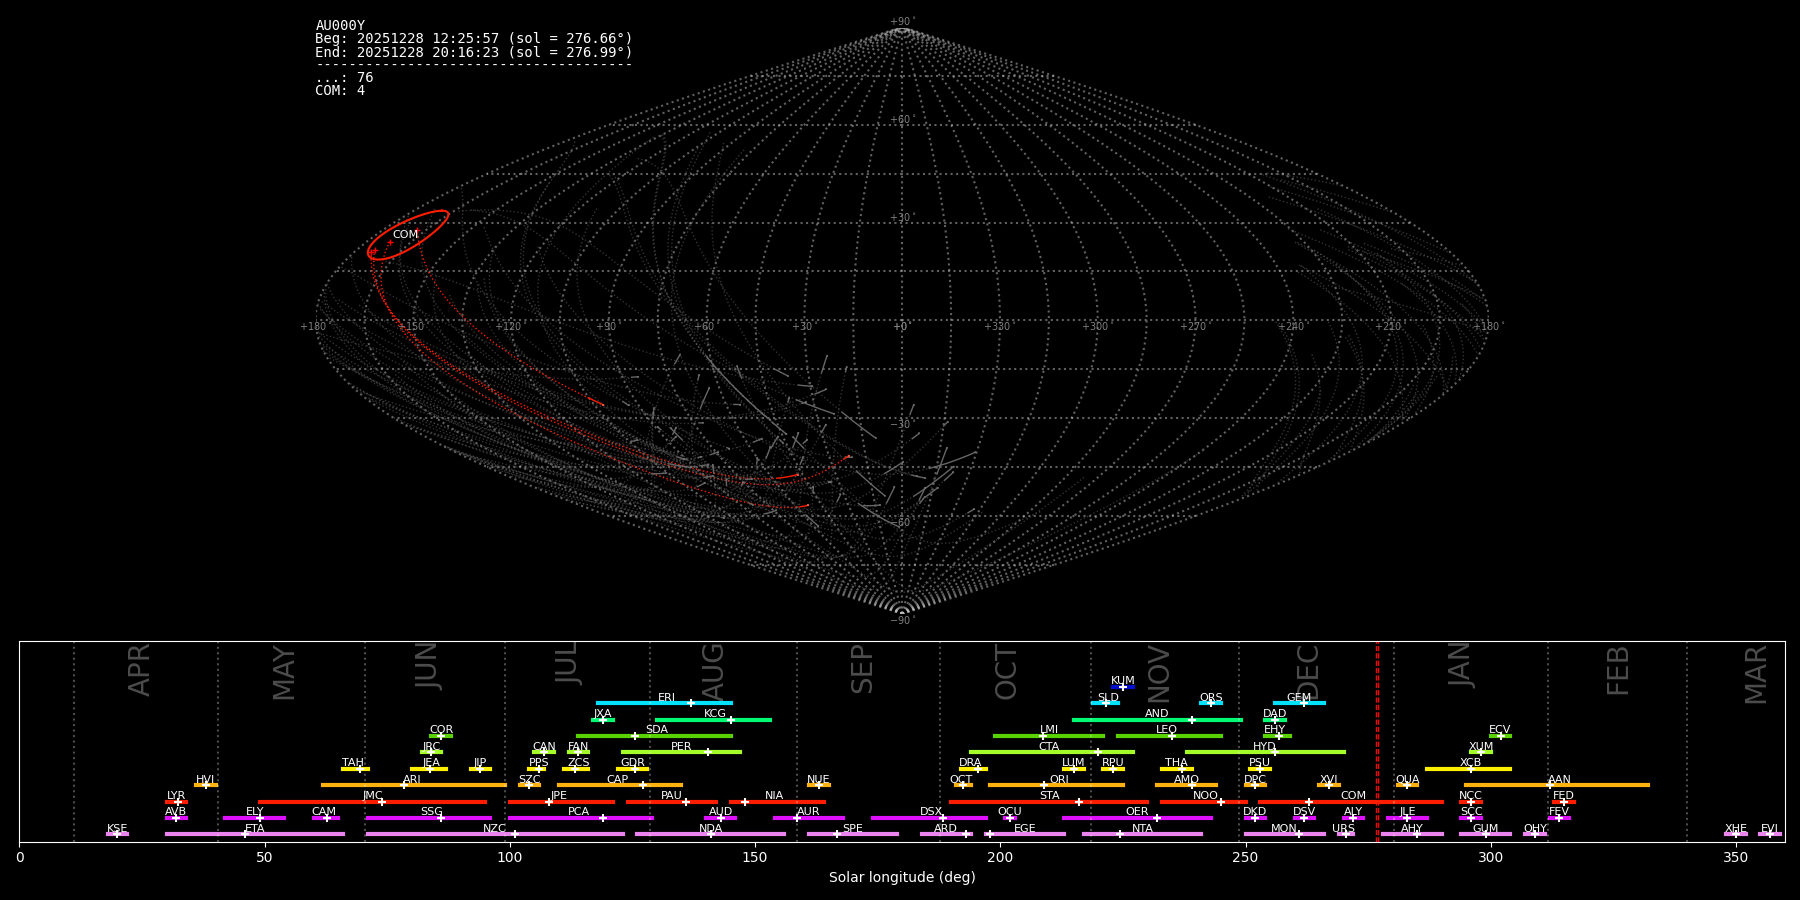The height and width of the screenshot is (900, 1800).
Task: Select the Beg timestamp line
Action: tap(474, 39)
